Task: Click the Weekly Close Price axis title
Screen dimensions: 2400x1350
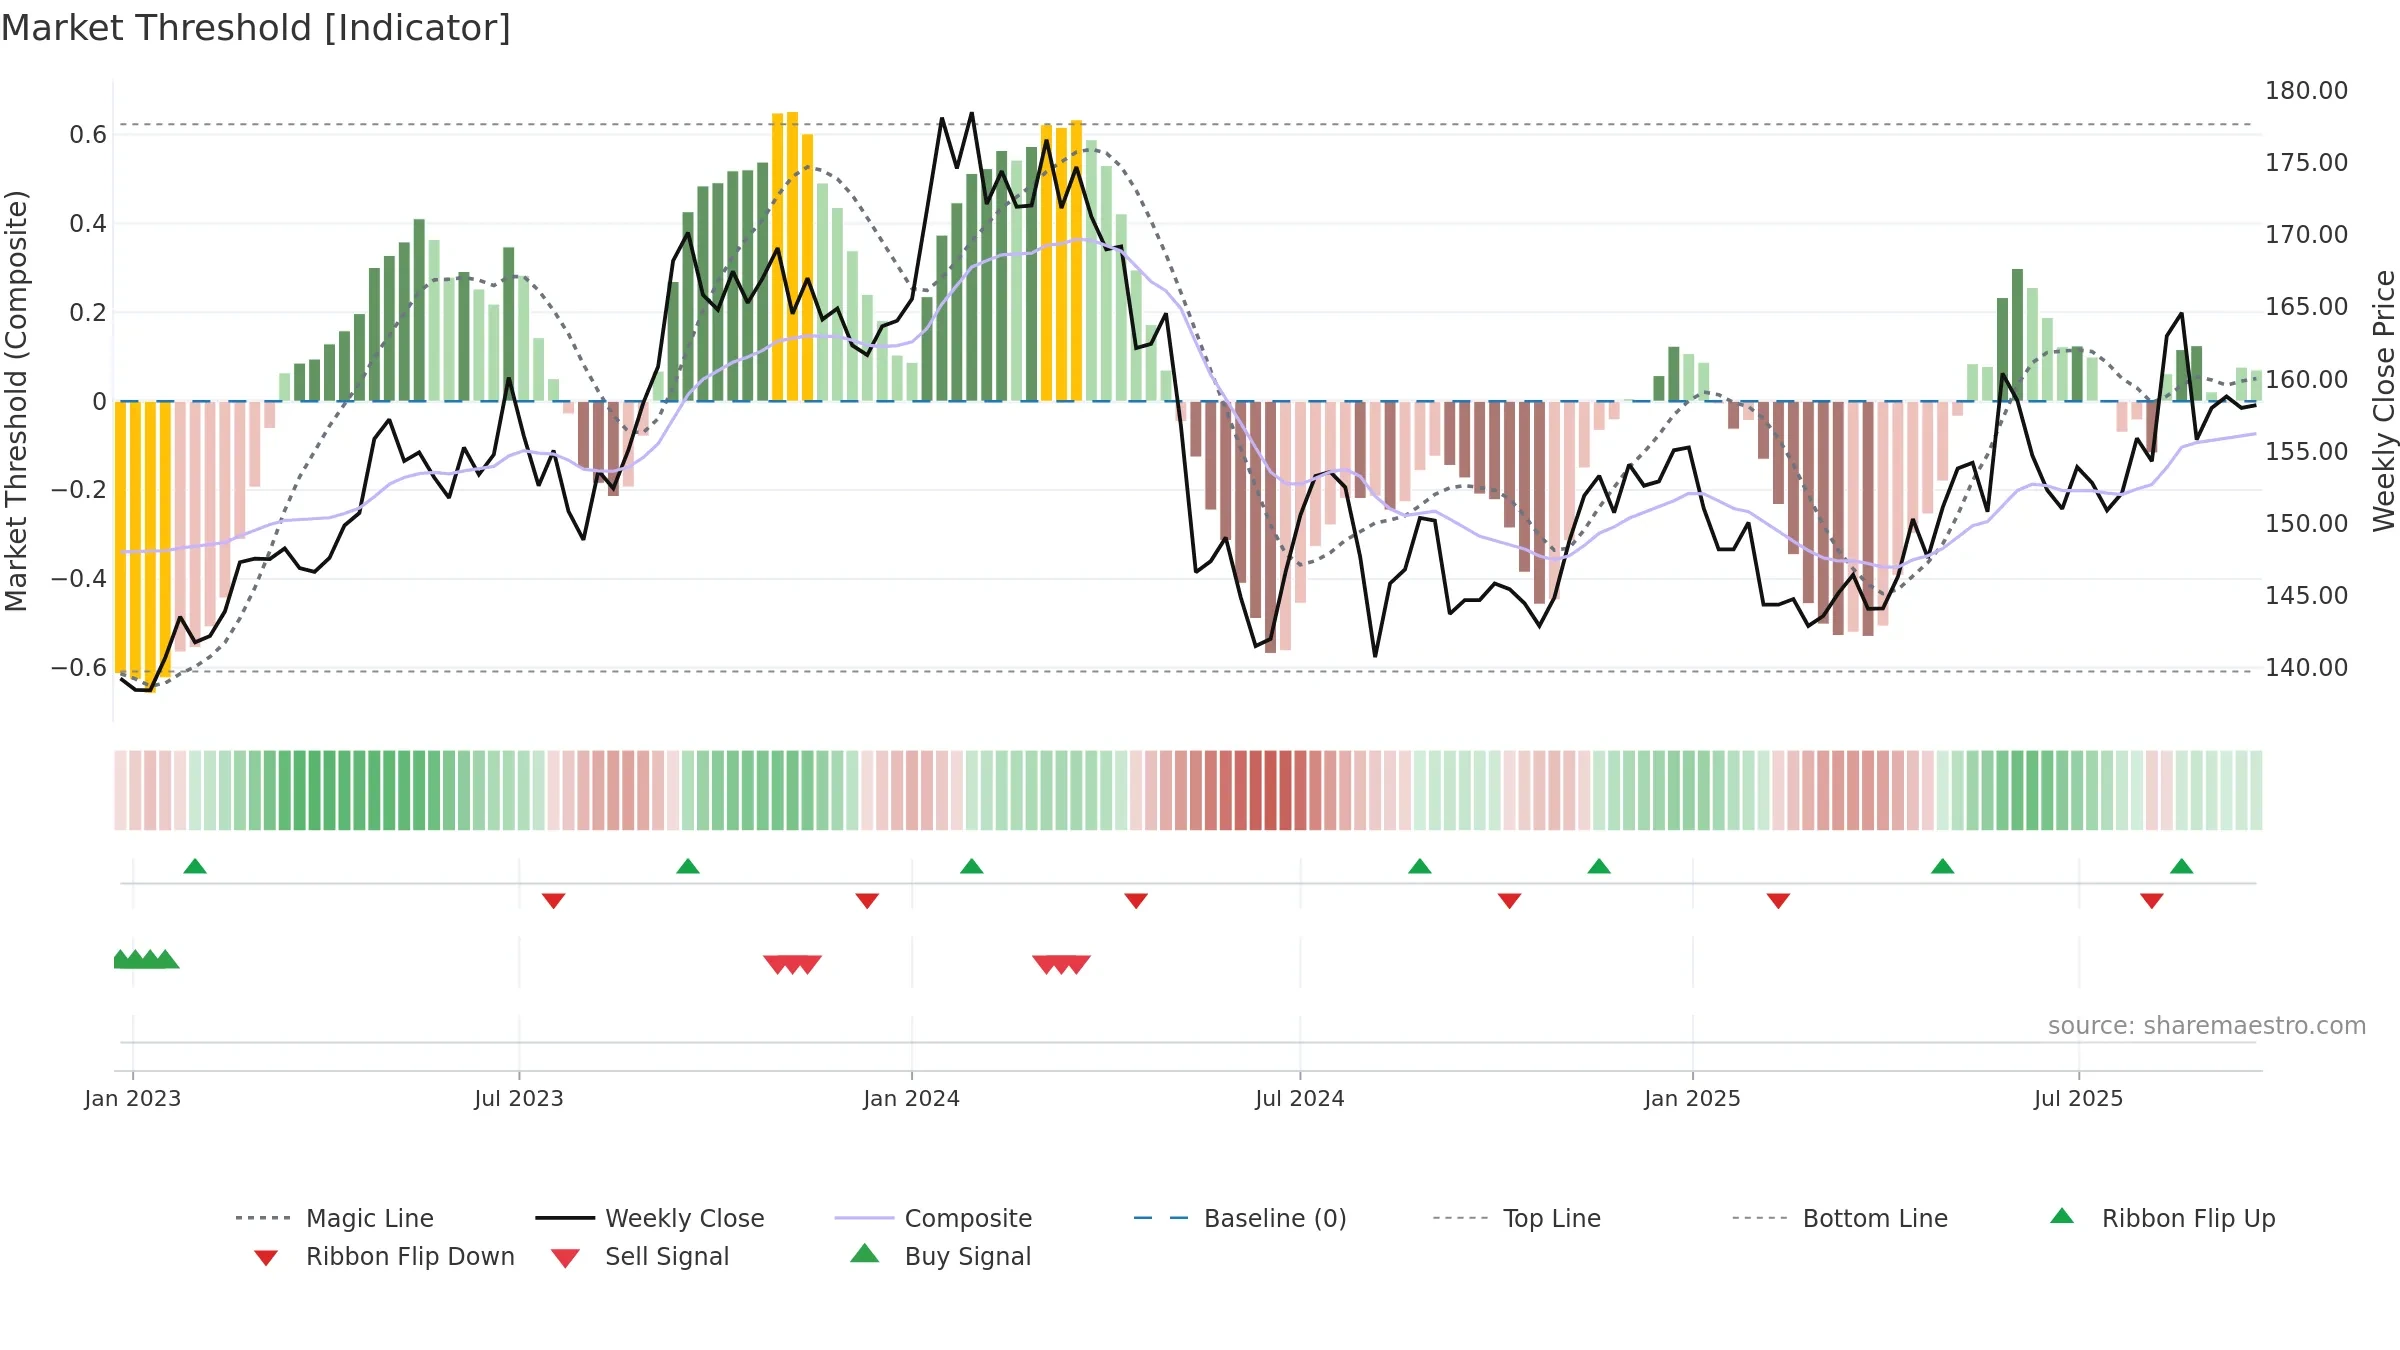Action: click(x=2384, y=401)
